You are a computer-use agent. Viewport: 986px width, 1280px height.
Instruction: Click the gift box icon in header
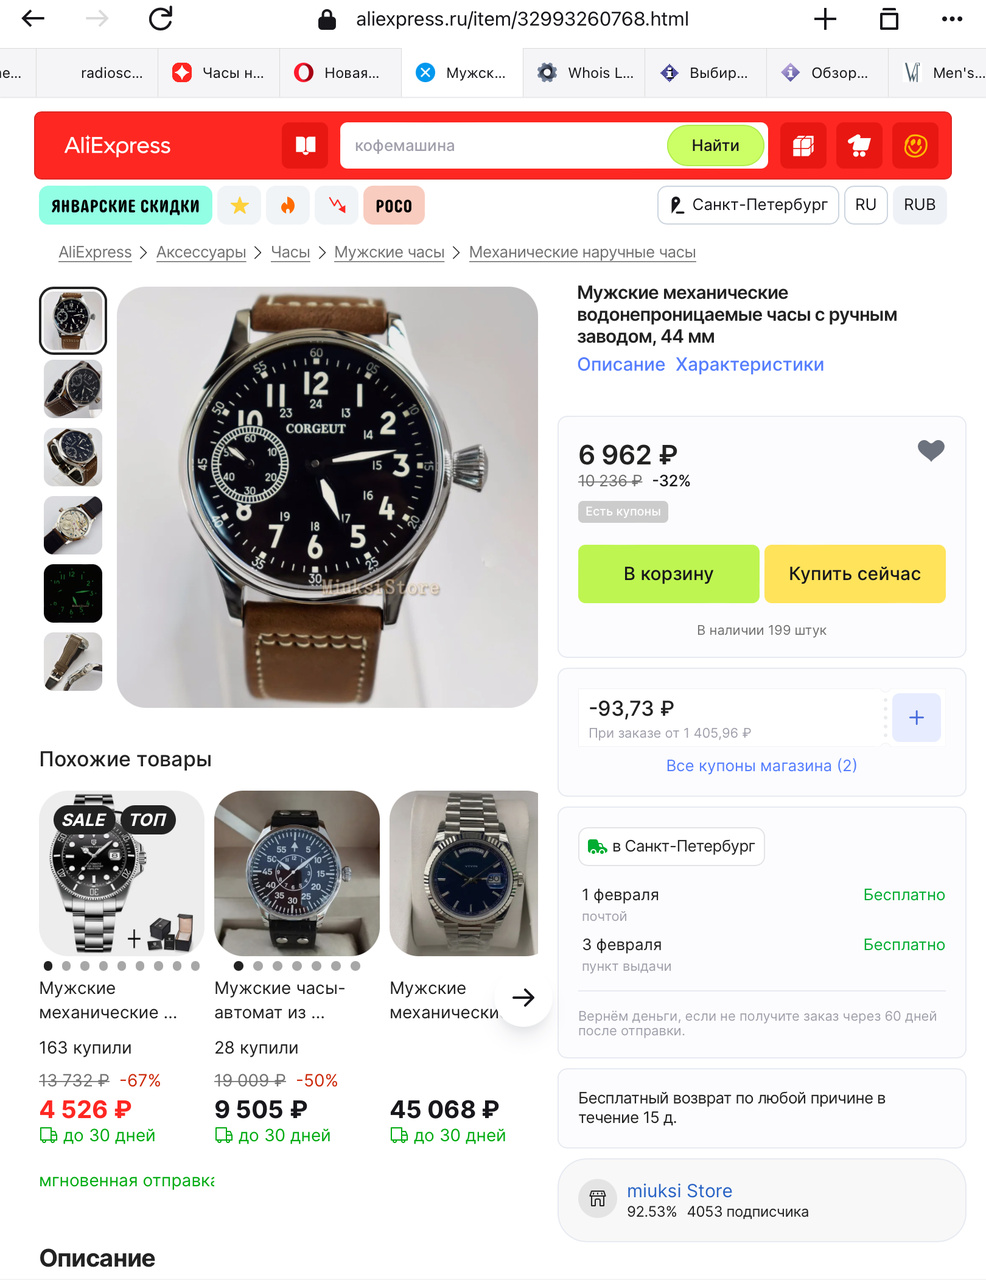tap(803, 146)
